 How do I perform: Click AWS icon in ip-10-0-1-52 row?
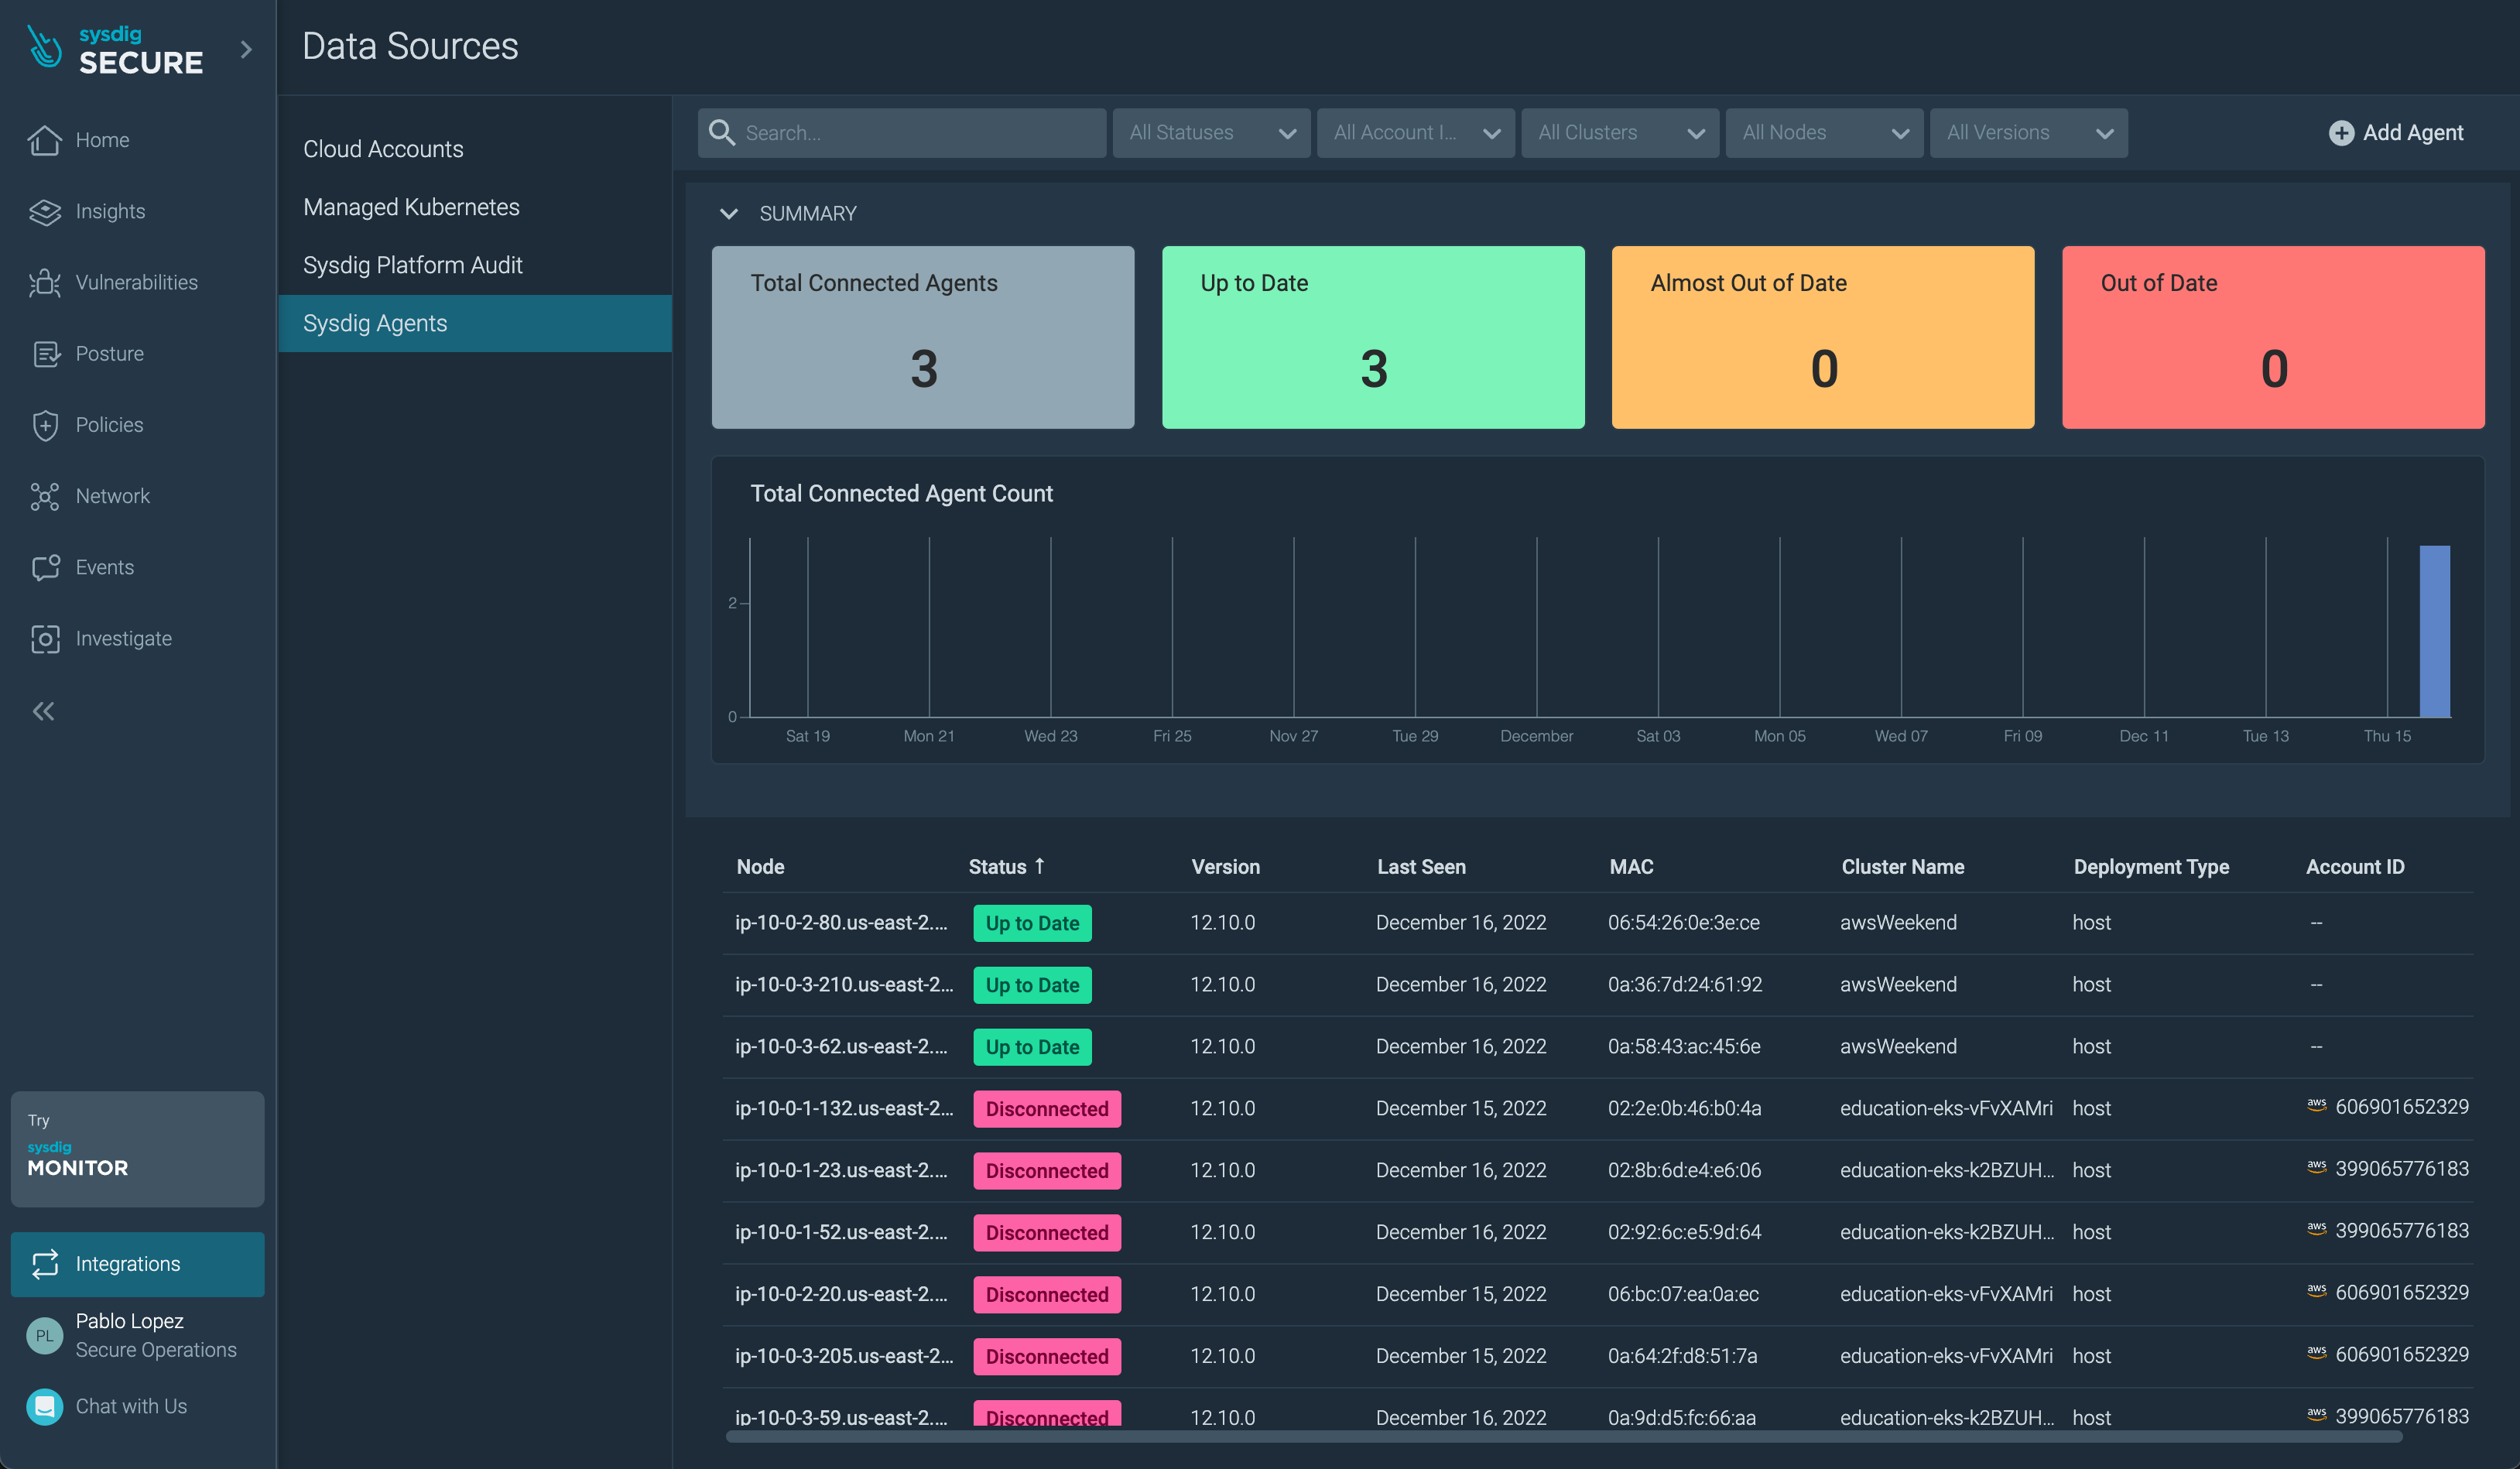coord(2316,1229)
